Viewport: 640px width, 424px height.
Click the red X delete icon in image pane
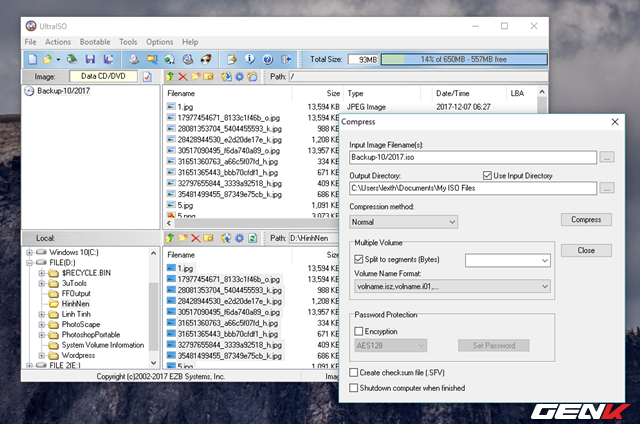click(x=183, y=76)
